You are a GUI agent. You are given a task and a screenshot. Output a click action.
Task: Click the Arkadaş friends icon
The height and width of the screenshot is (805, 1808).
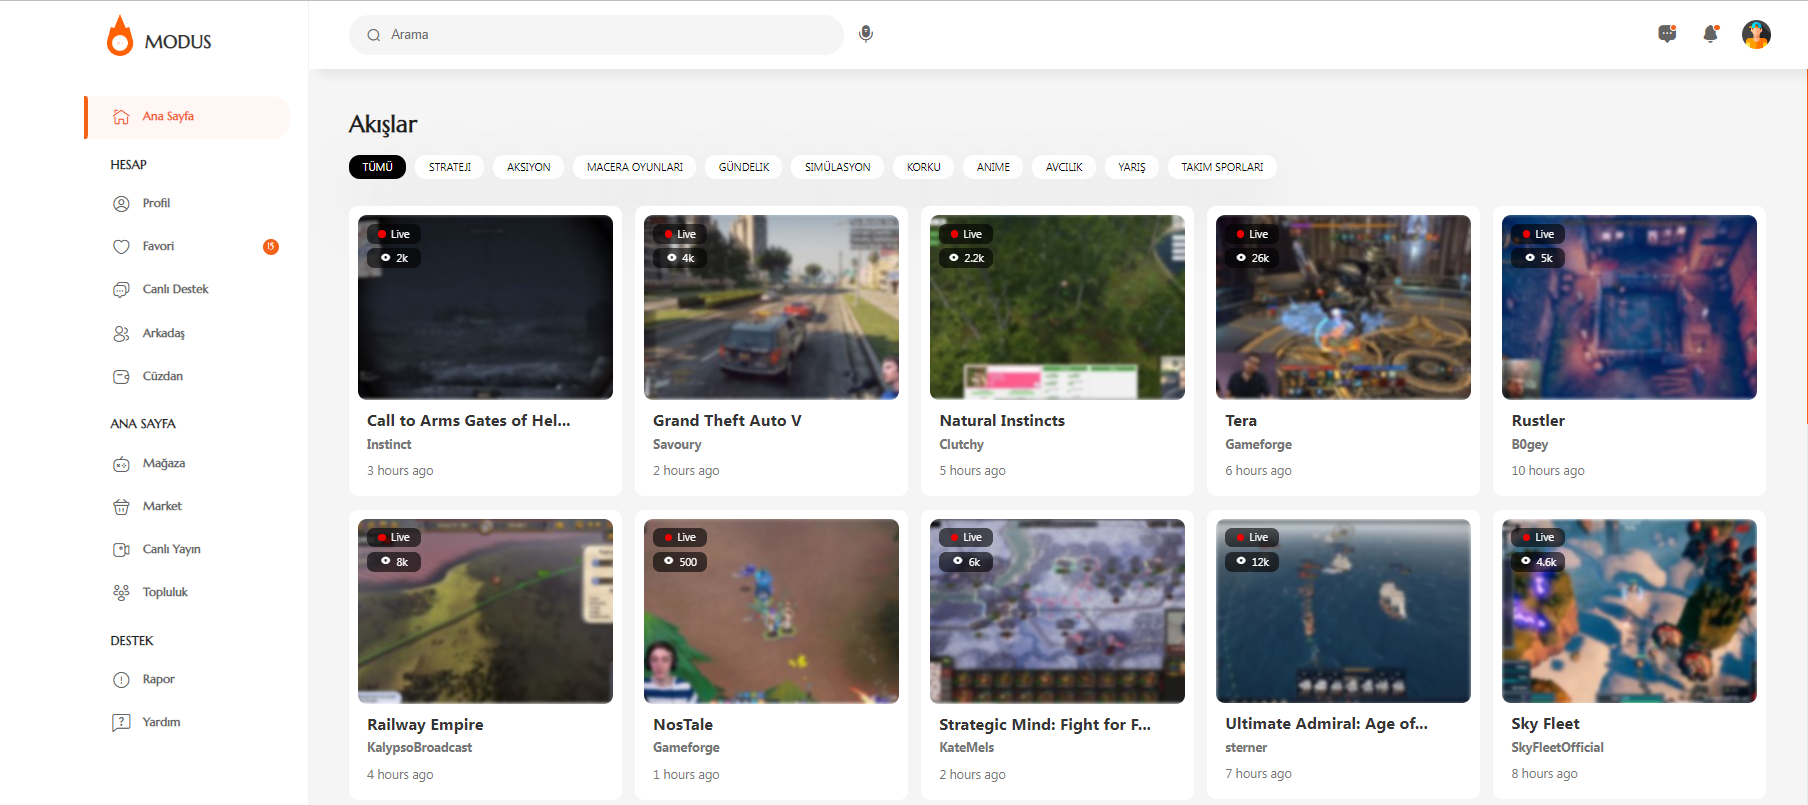[x=121, y=334]
